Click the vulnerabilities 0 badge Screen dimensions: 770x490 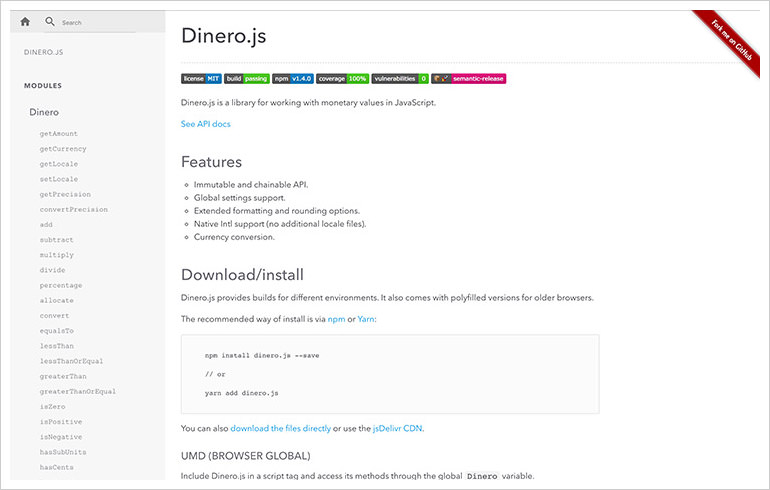400,79
